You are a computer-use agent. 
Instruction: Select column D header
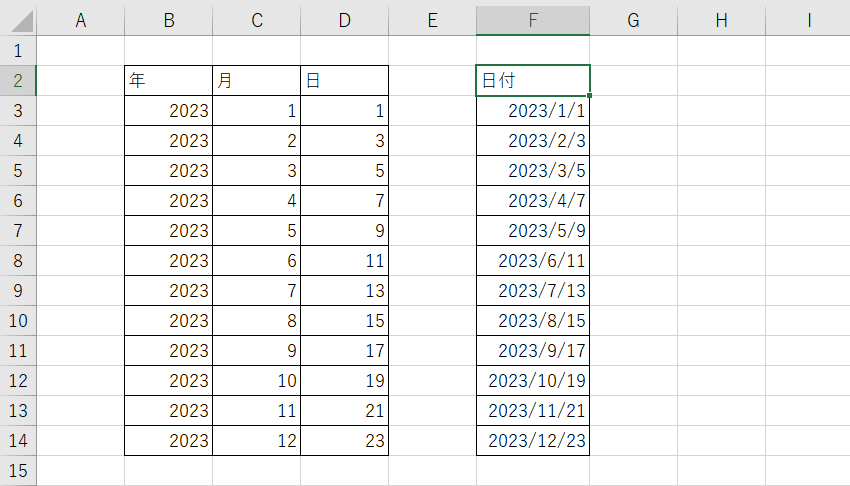[x=344, y=20]
